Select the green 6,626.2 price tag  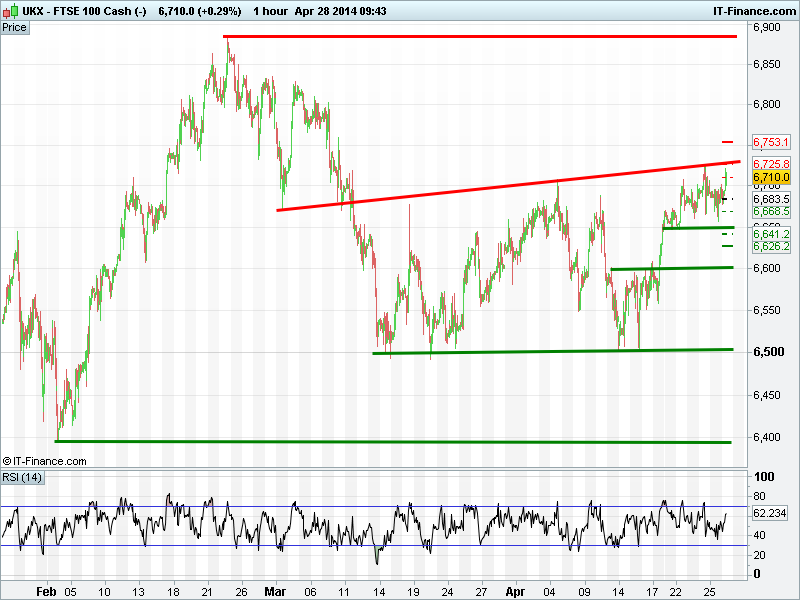[x=771, y=246]
